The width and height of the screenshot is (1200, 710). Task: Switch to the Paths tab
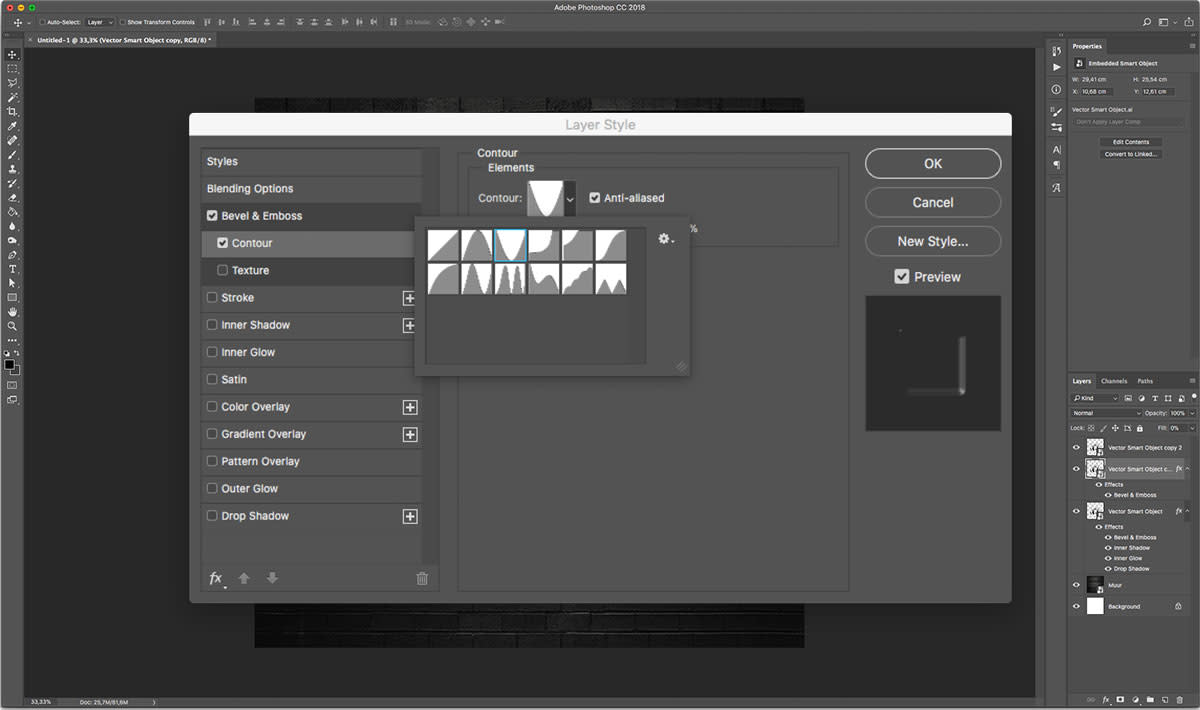tap(1145, 381)
